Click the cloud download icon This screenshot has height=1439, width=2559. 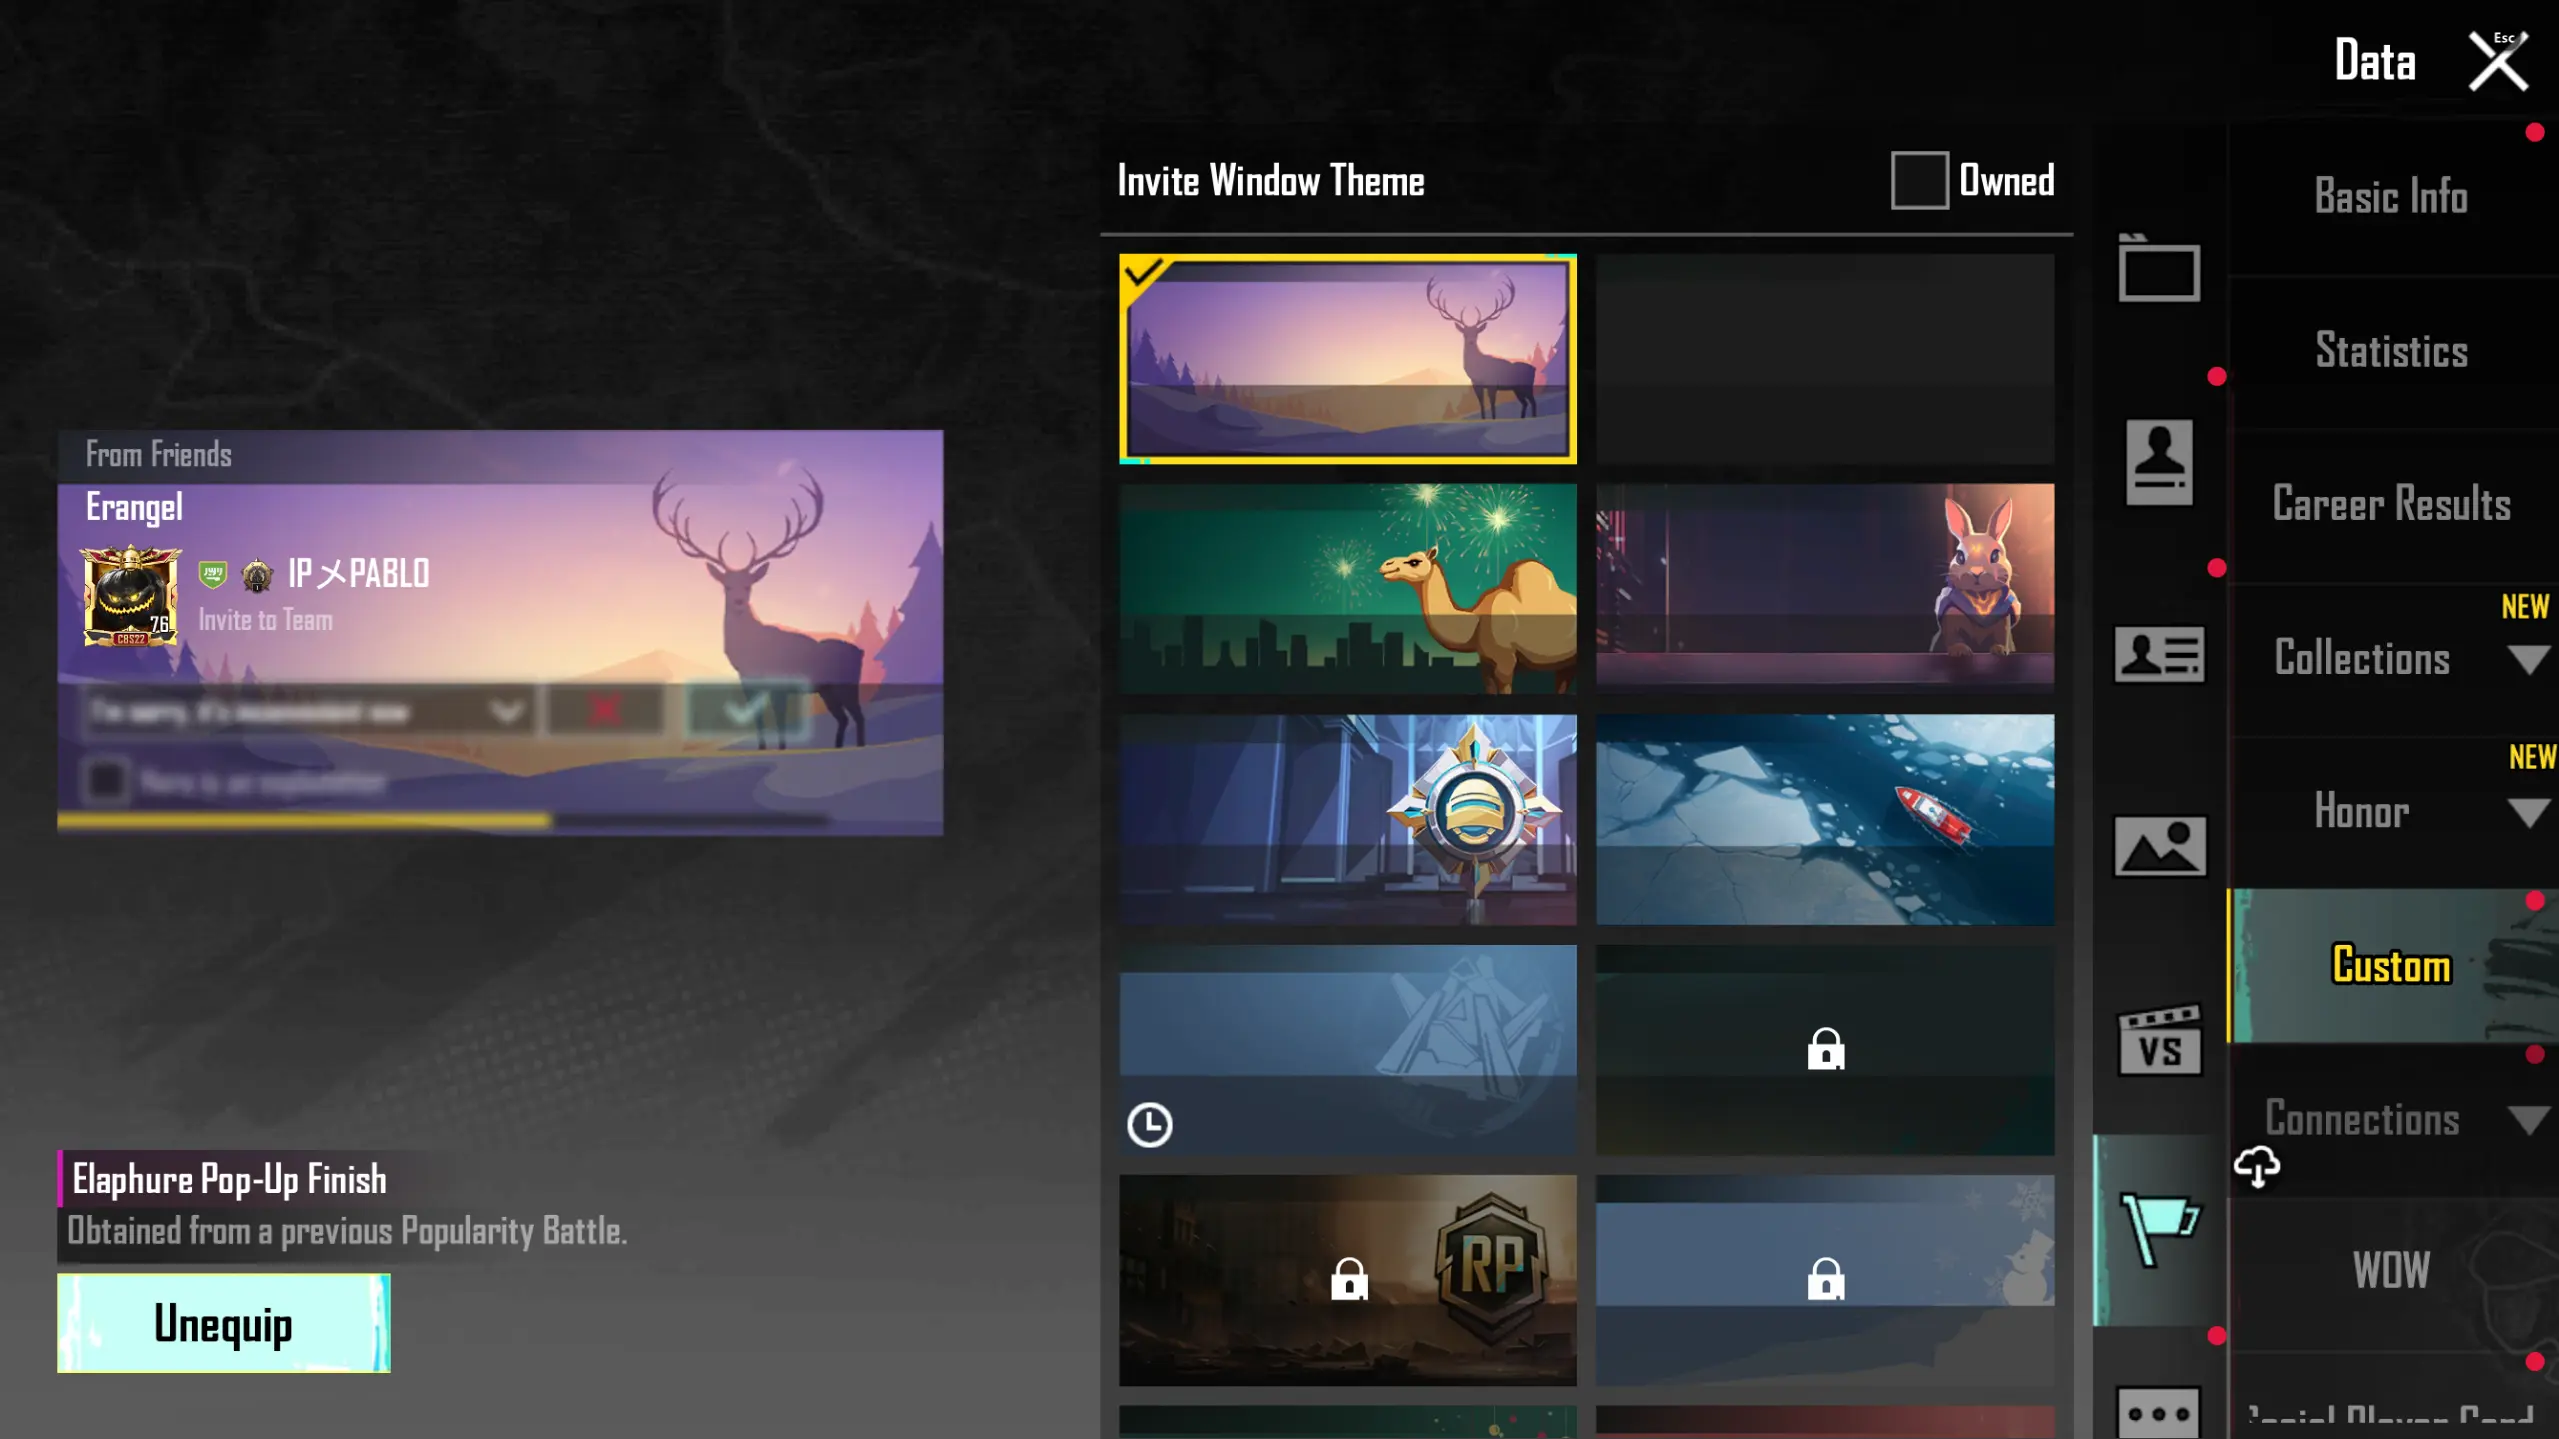2256,1166
